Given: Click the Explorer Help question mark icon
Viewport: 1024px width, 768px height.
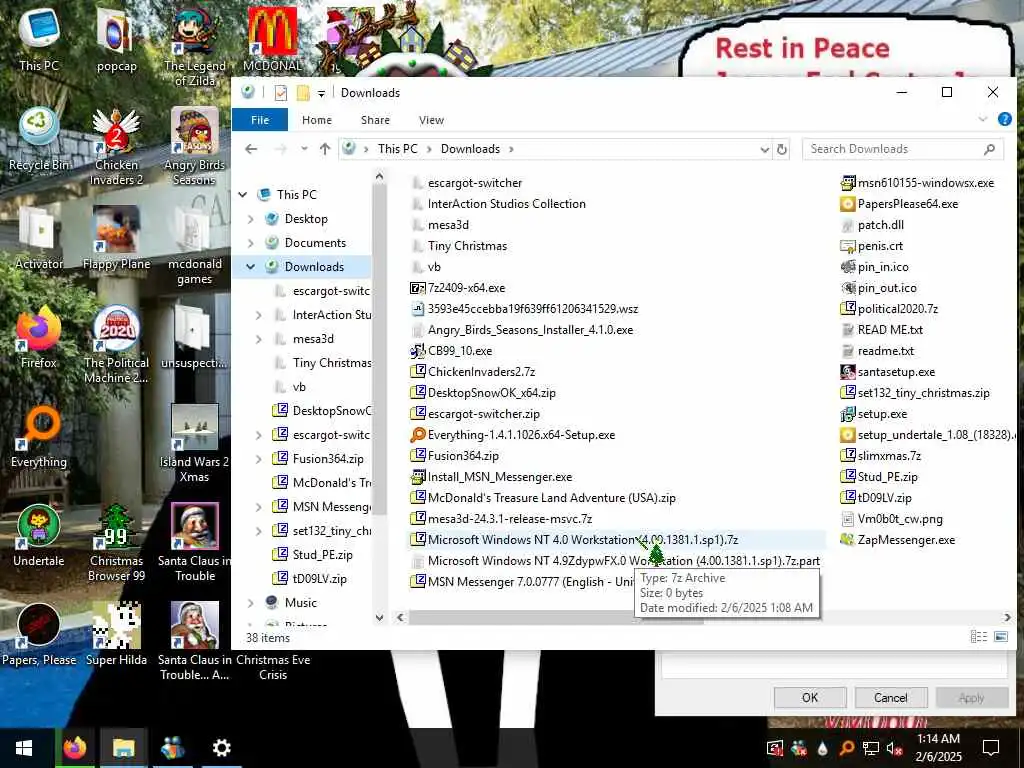Looking at the screenshot, I should coord(1004,120).
